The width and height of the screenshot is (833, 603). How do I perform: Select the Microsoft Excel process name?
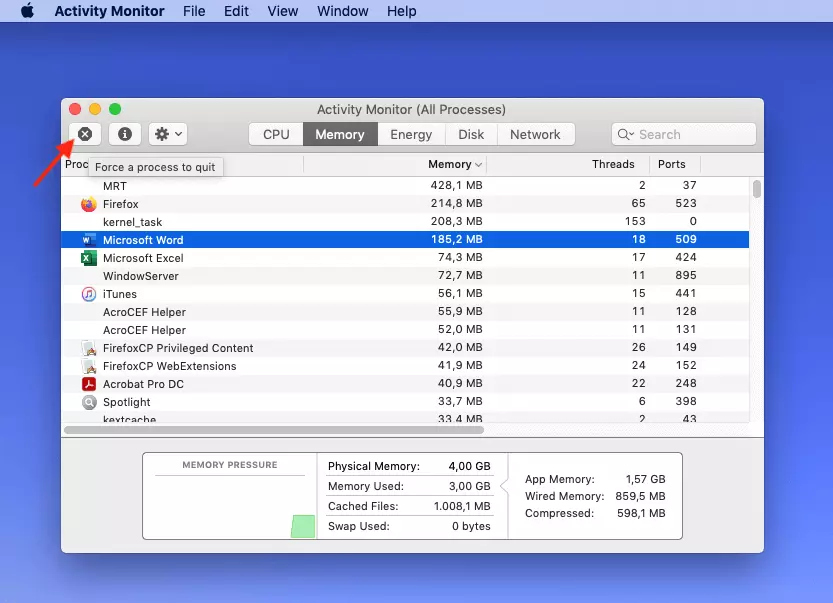pos(143,258)
